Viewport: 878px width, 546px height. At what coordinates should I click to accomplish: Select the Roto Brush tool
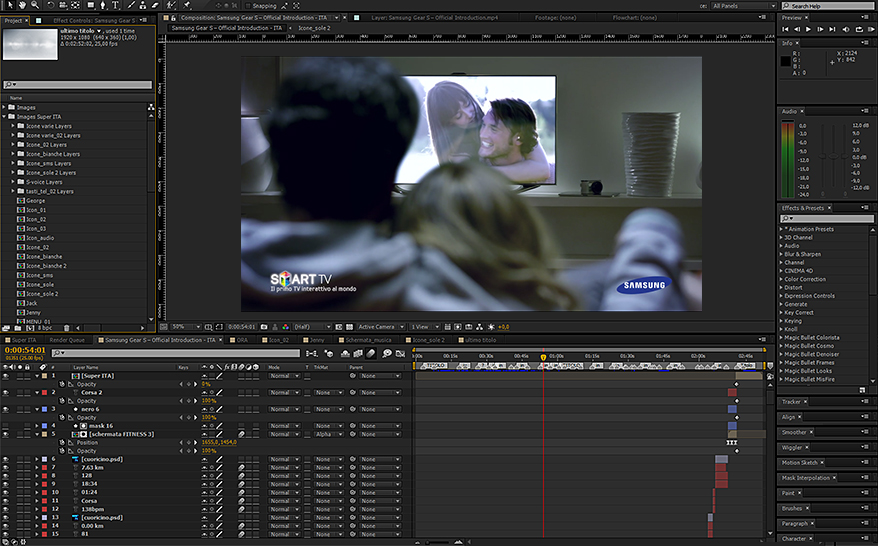click(171, 5)
